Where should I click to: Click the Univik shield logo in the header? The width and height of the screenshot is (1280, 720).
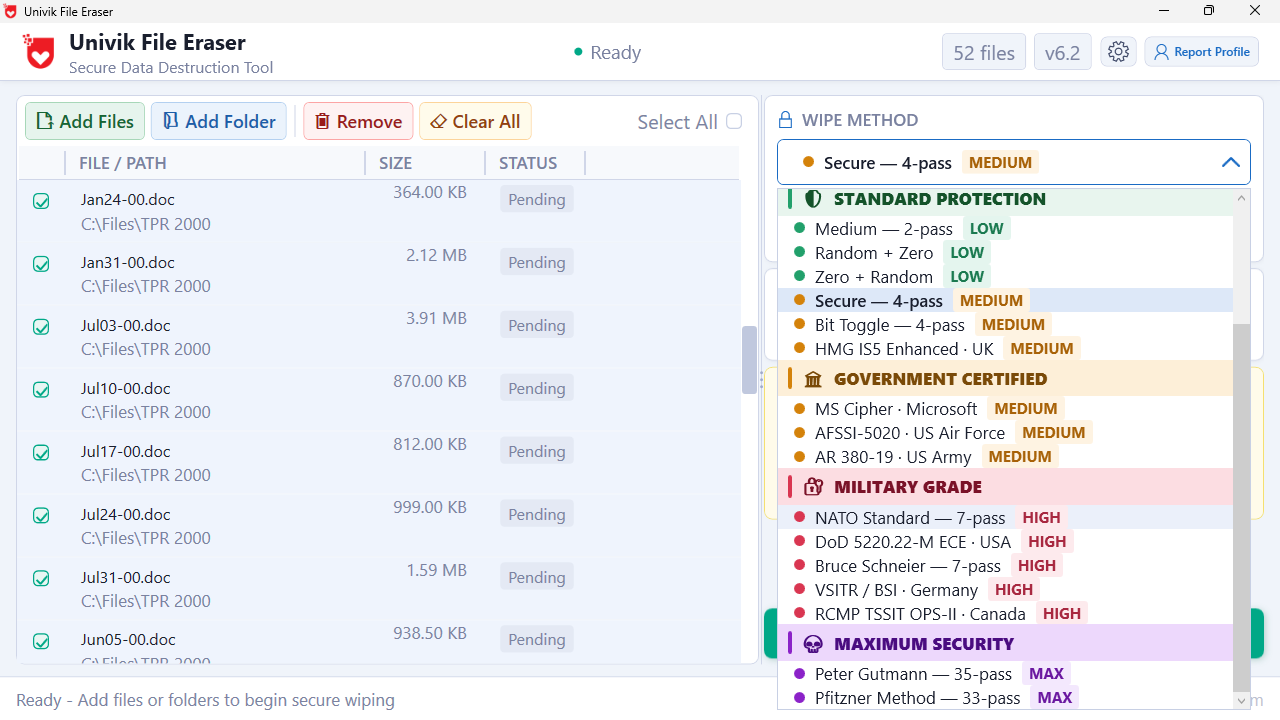38,52
